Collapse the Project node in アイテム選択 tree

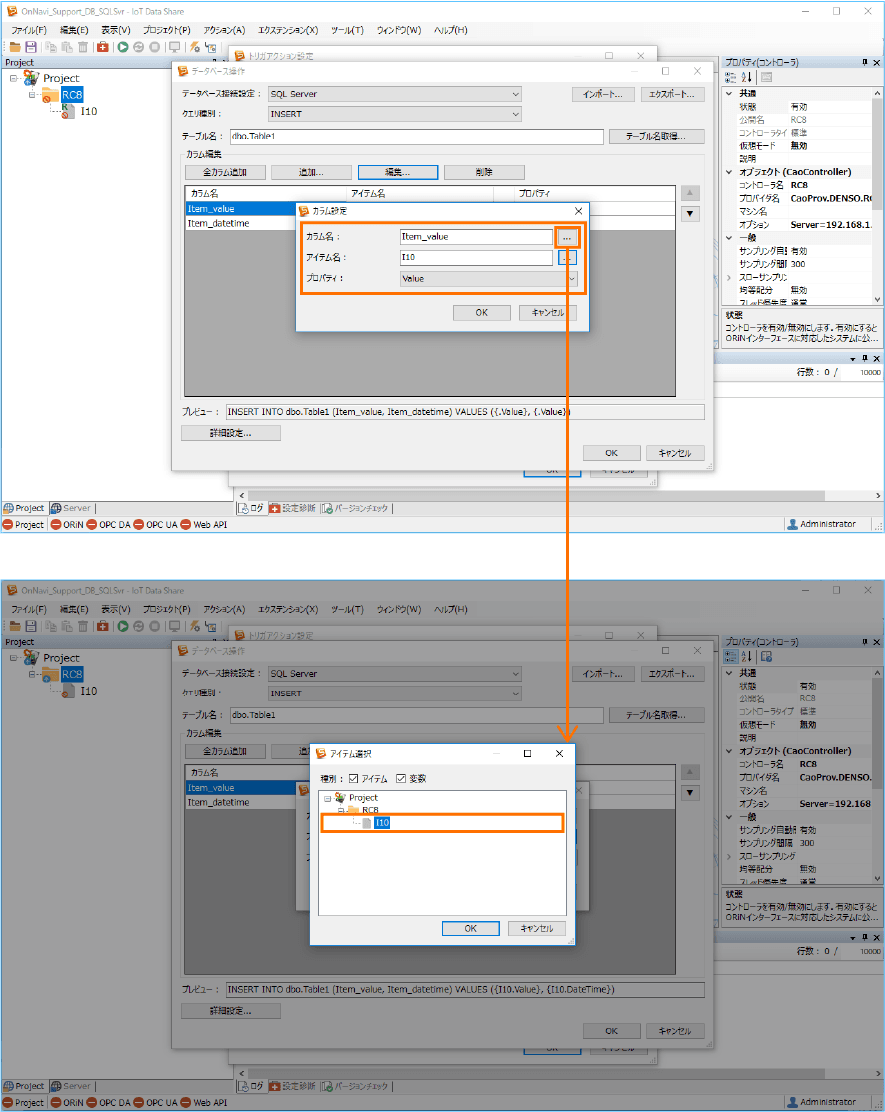pos(327,798)
